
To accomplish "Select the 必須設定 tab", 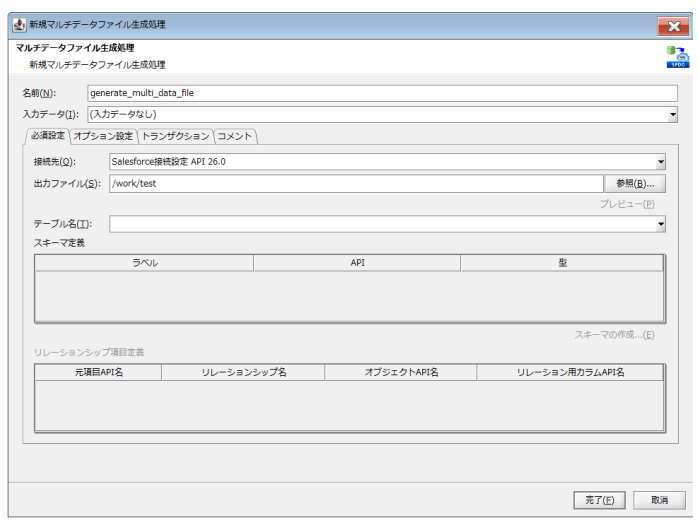I will click(x=46, y=136).
